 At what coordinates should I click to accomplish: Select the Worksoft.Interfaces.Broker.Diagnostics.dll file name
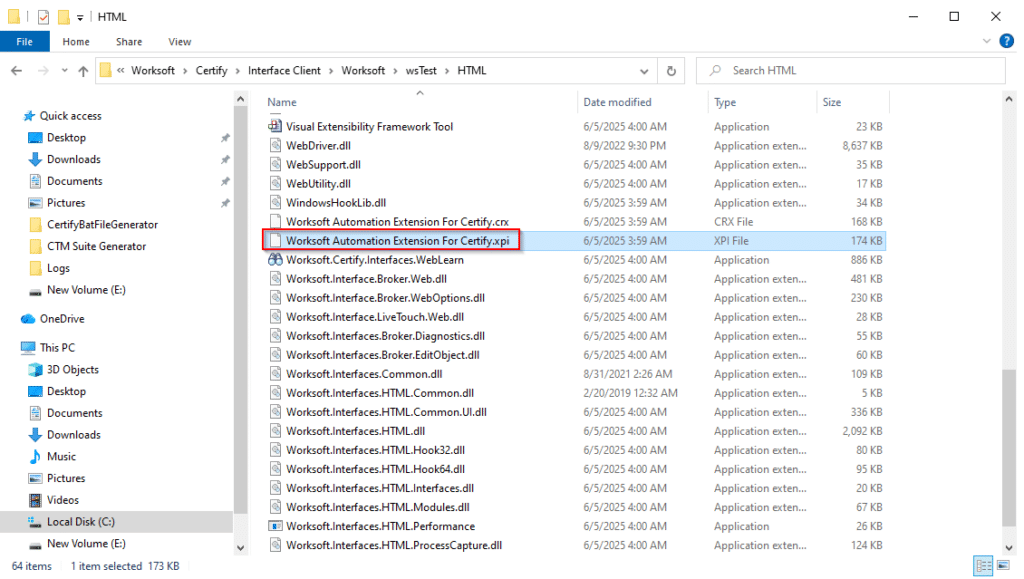385,336
